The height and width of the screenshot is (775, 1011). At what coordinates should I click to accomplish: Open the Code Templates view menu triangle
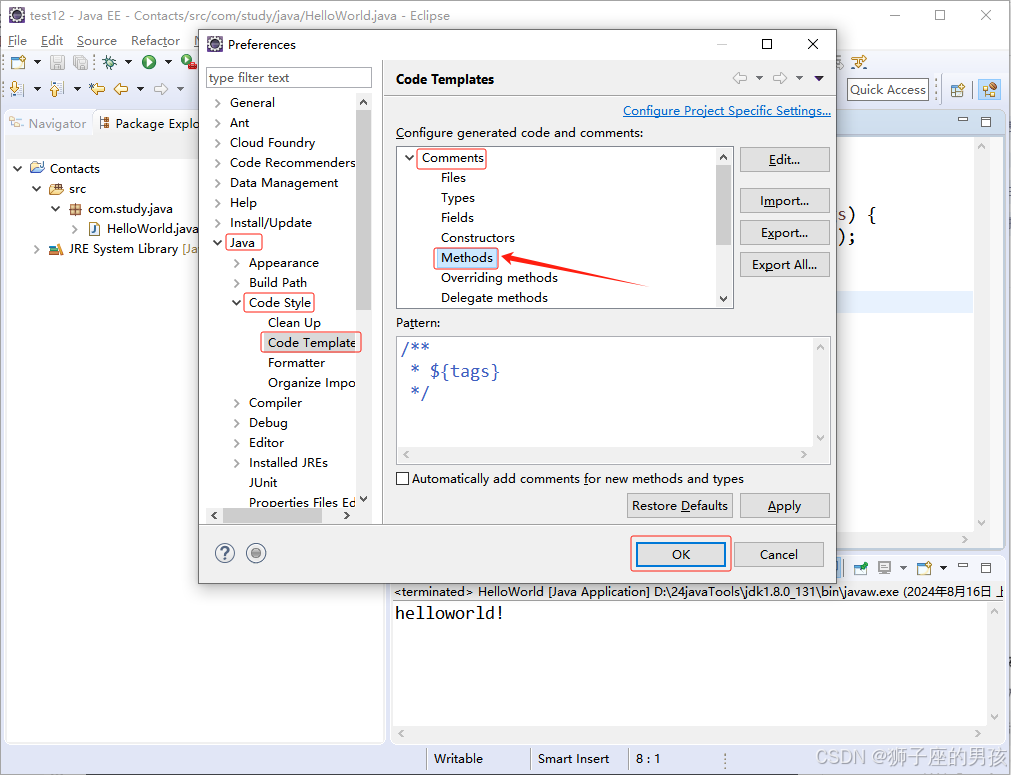click(x=819, y=78)
